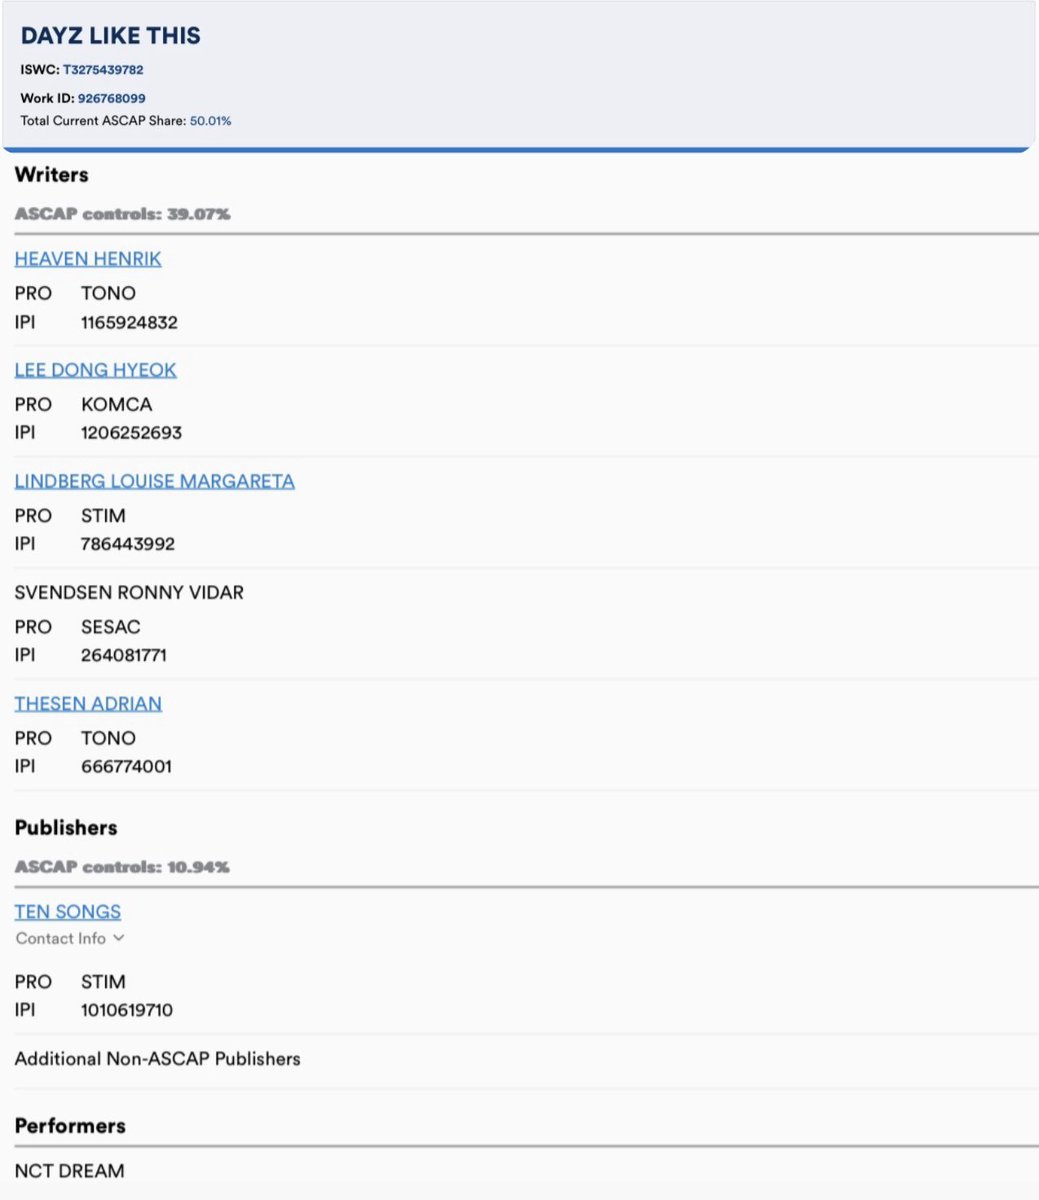Click Writers ASCAP controls: 39.07% text
Viewport: 1039px width, 1200px height.
[122, 214]
